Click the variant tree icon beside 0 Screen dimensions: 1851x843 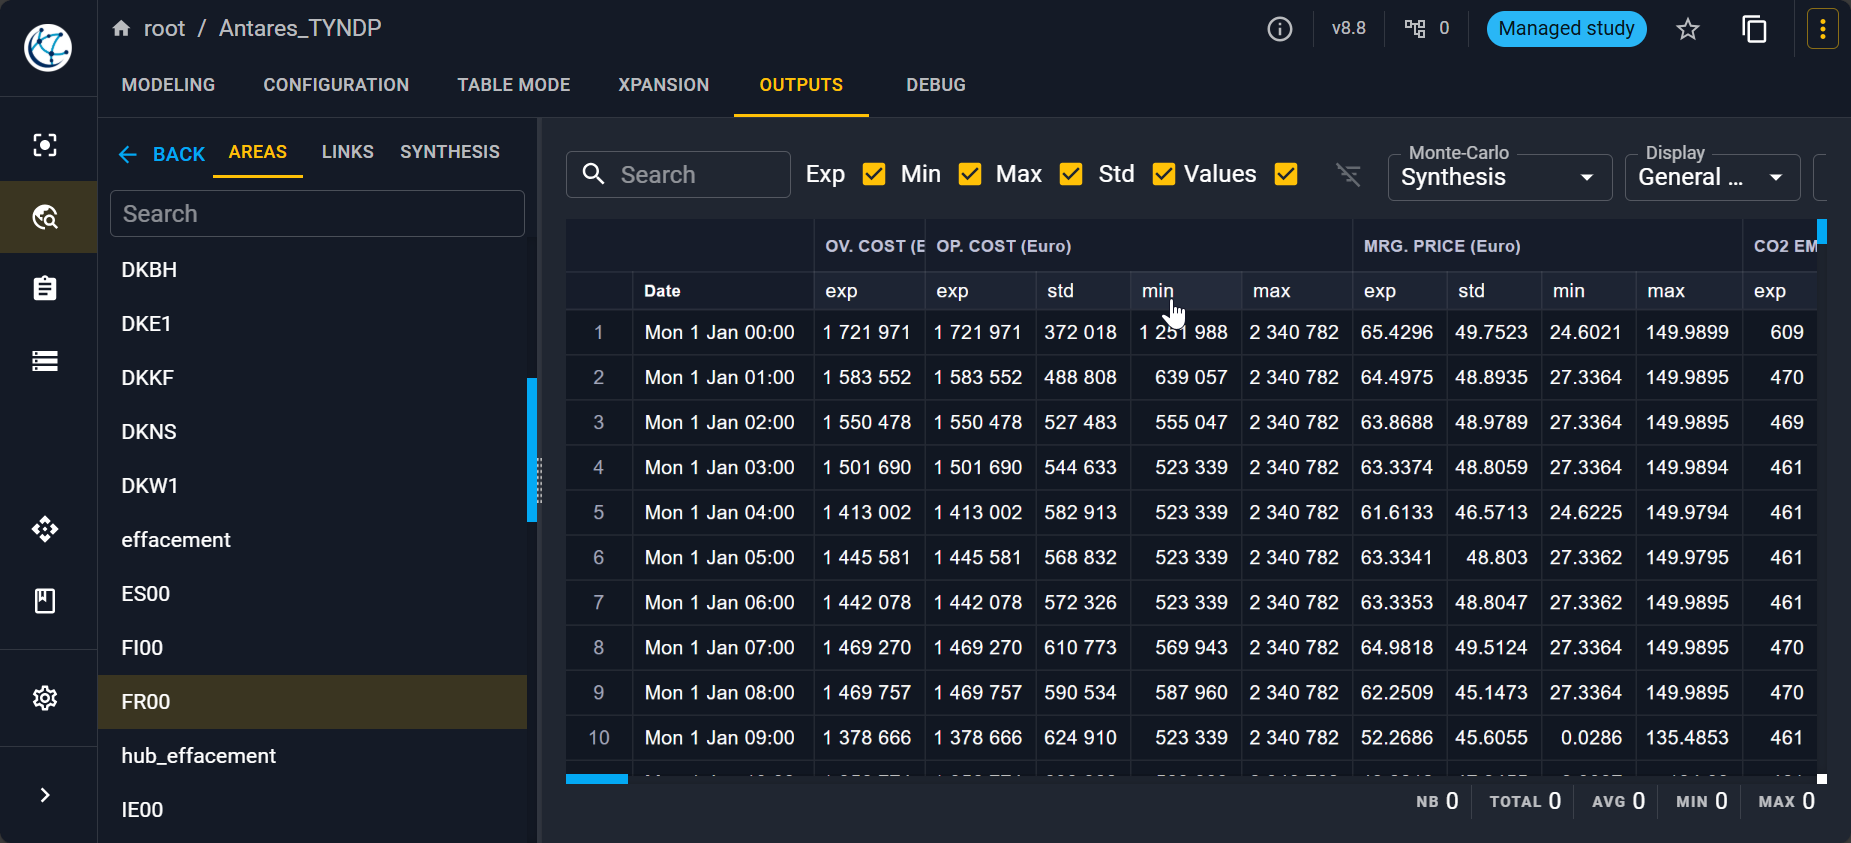click(x=1415, y=28)
